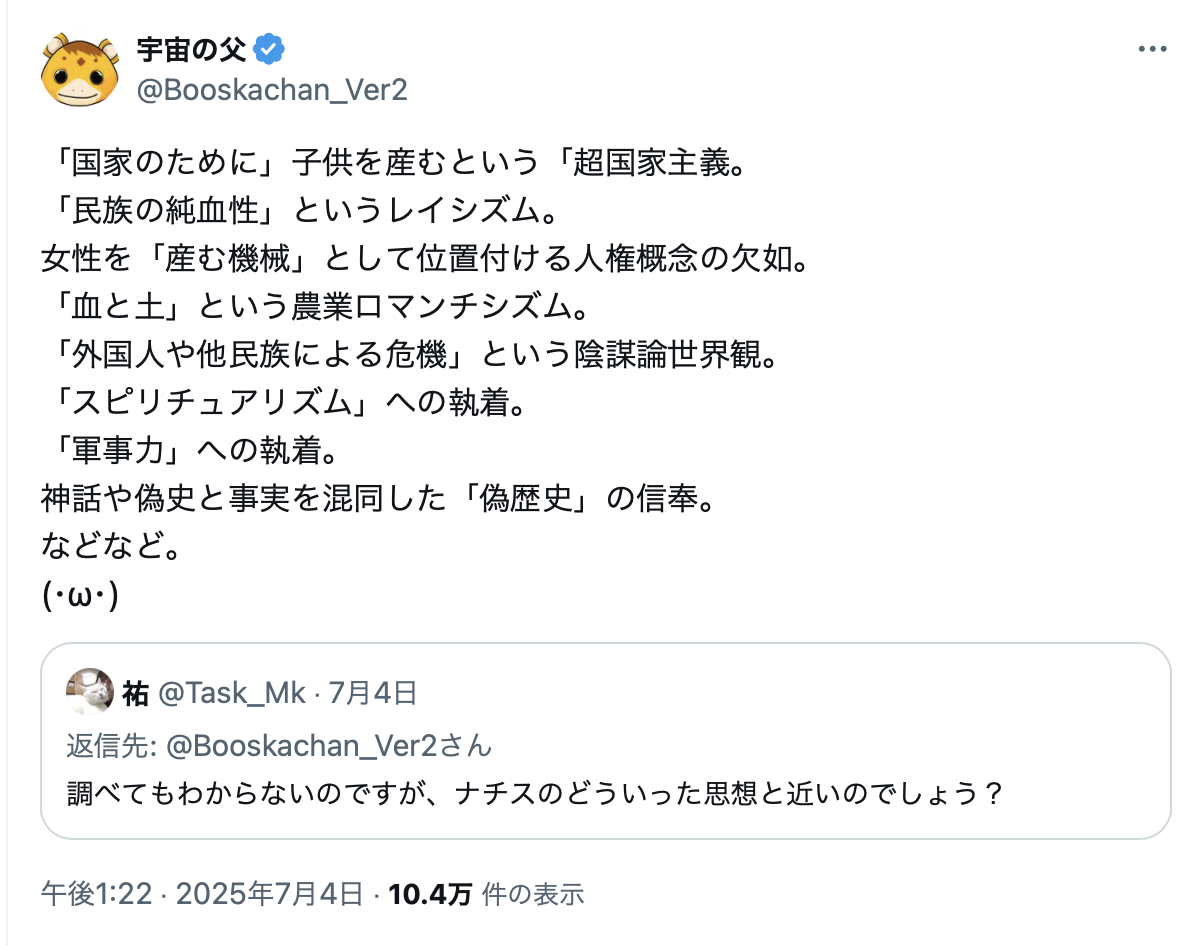
Task: Click the 宇宙の父 display name
Action: click(192, 50)
